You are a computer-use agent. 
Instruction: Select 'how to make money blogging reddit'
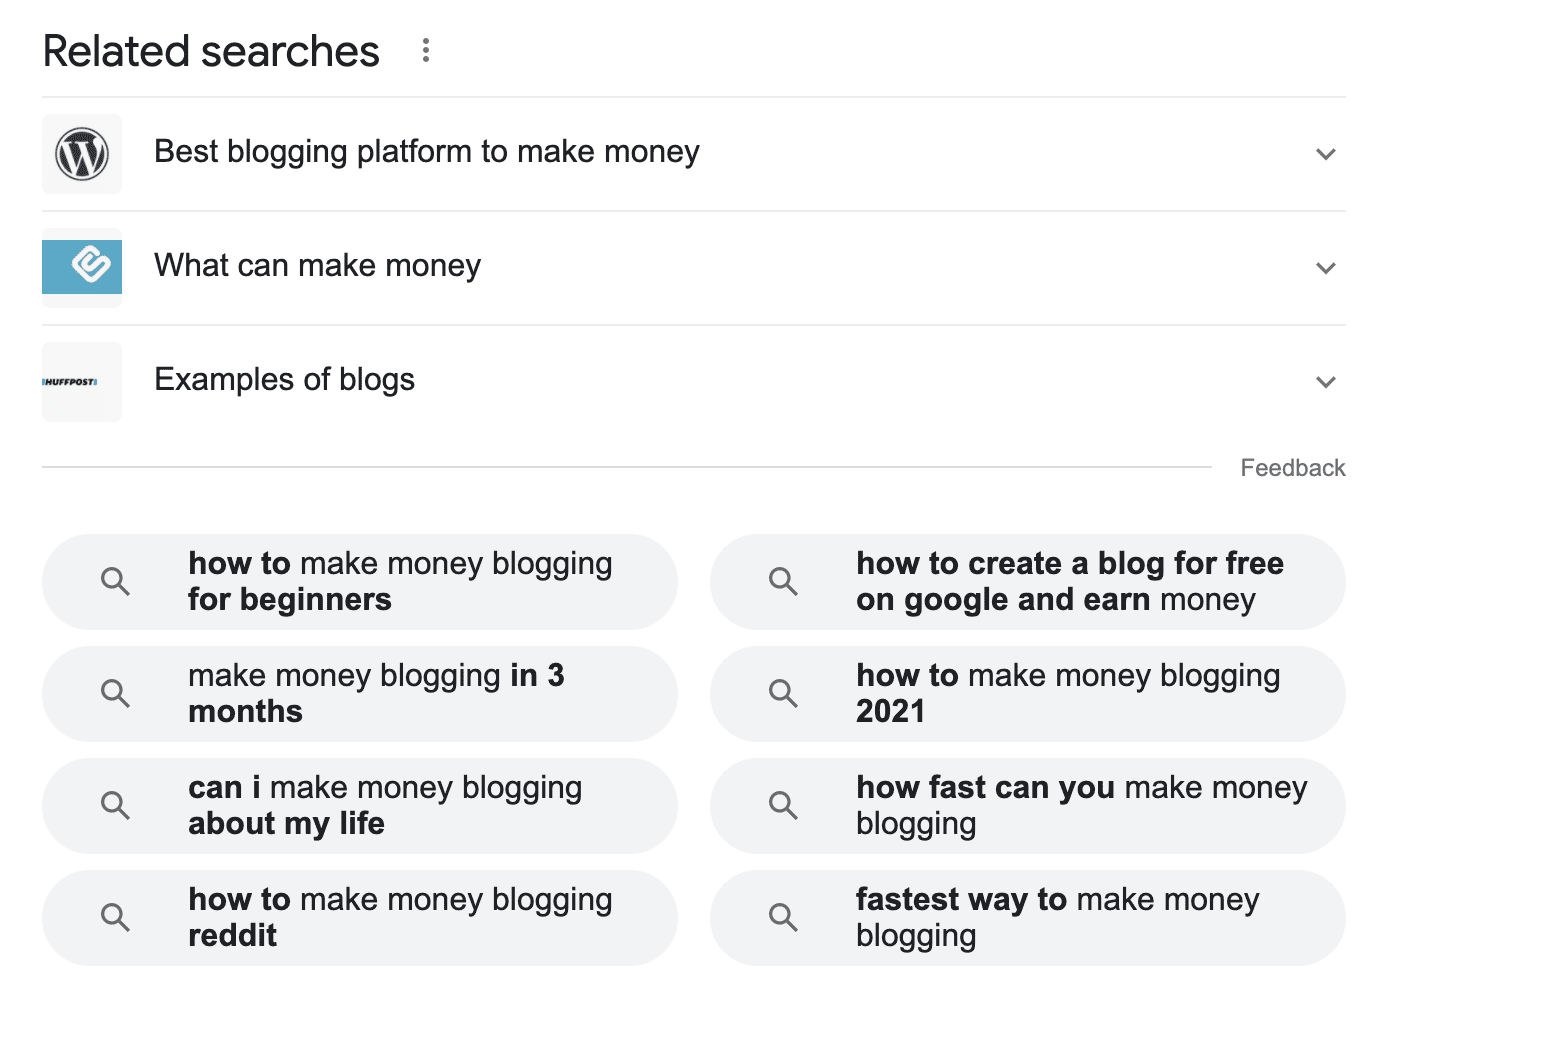399,917
